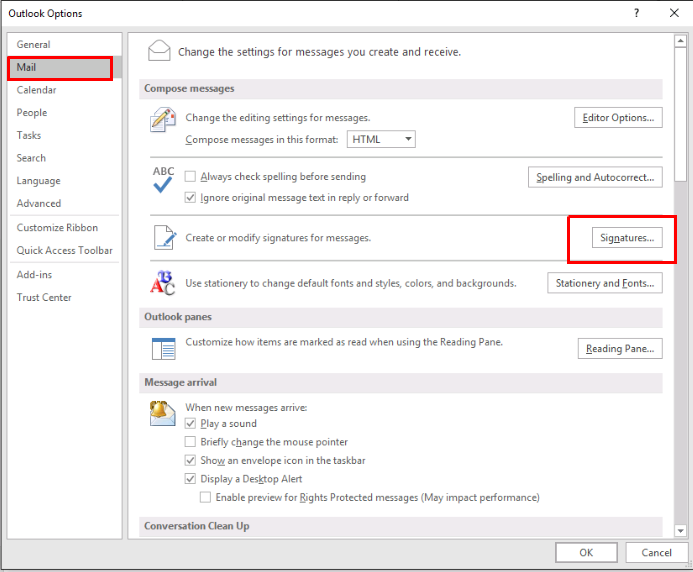
Task: Click the message arrival bell icon
Action: [x=162, y=413]
